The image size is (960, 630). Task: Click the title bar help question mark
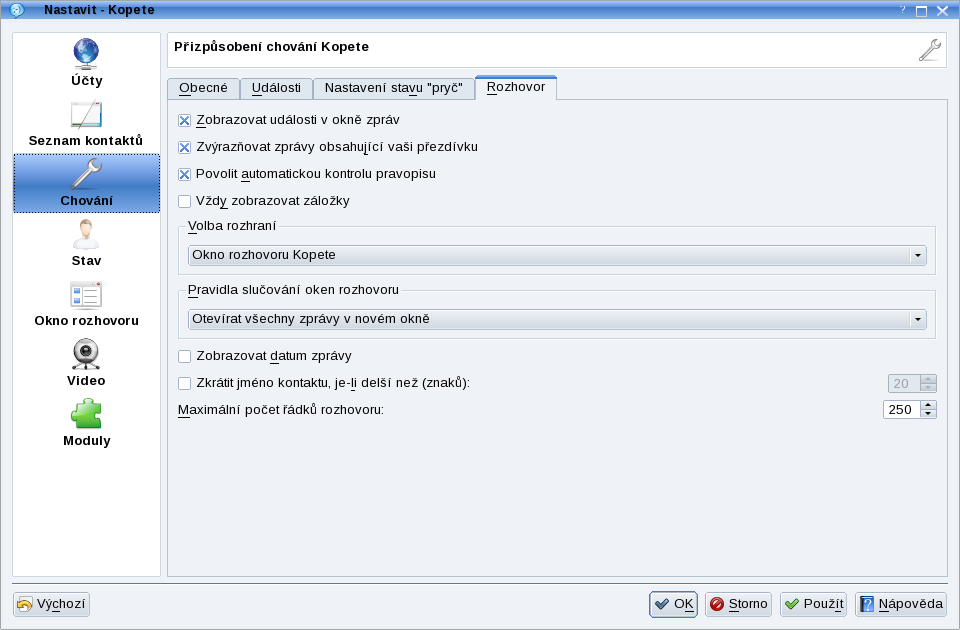tap(902, 10)
